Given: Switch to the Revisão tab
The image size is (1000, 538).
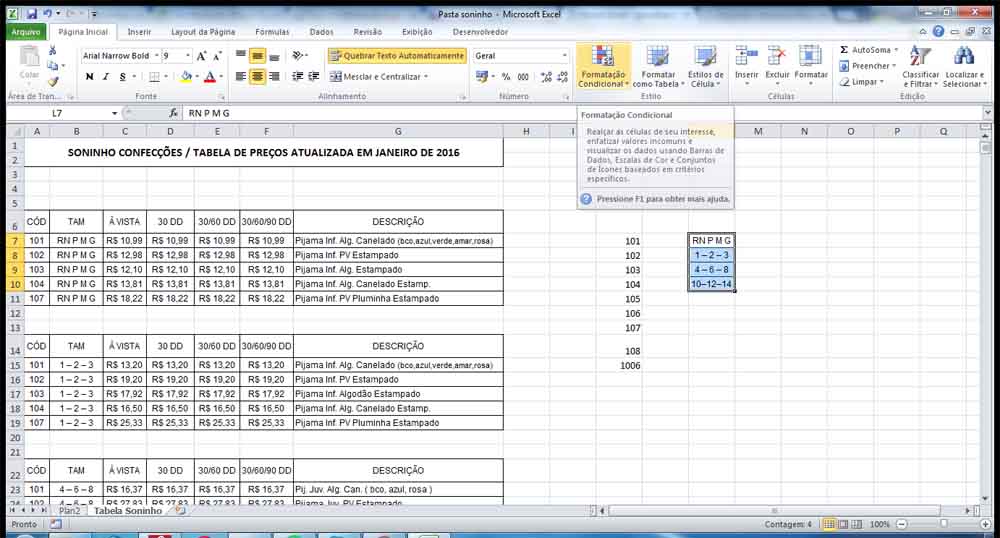Looking at the screenshot, I should (367, 32).
